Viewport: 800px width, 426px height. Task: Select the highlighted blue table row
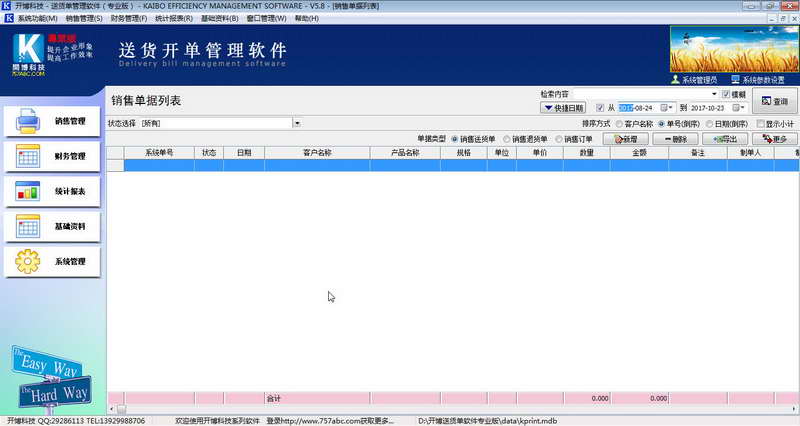(x=462, y=165)
